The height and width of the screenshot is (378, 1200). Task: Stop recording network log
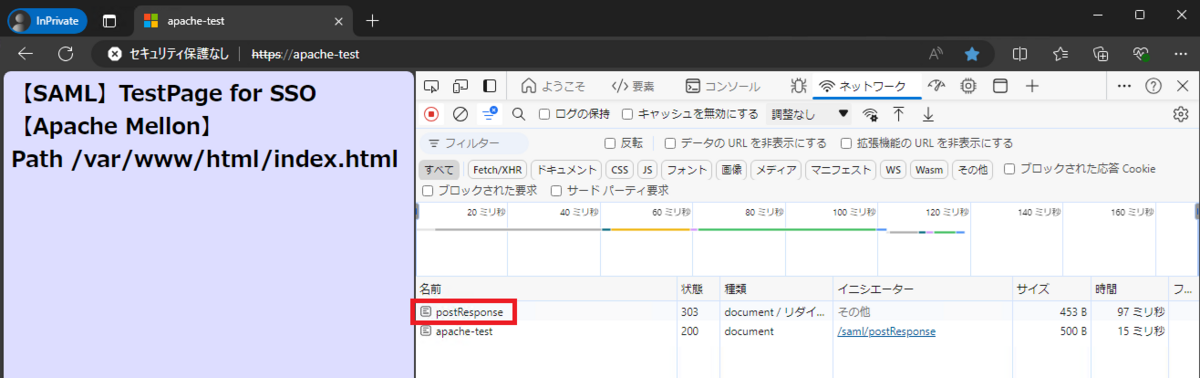tap(431, 114)
